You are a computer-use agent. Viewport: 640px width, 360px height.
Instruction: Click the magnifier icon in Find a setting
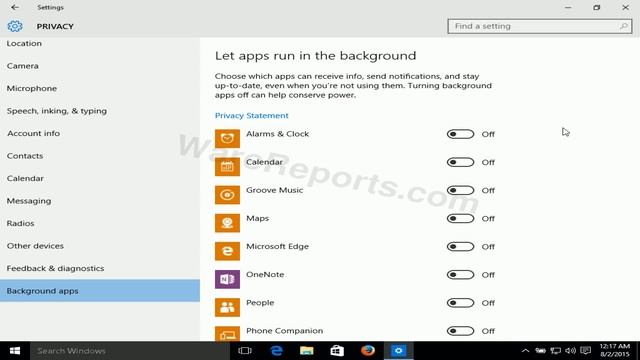623,26
